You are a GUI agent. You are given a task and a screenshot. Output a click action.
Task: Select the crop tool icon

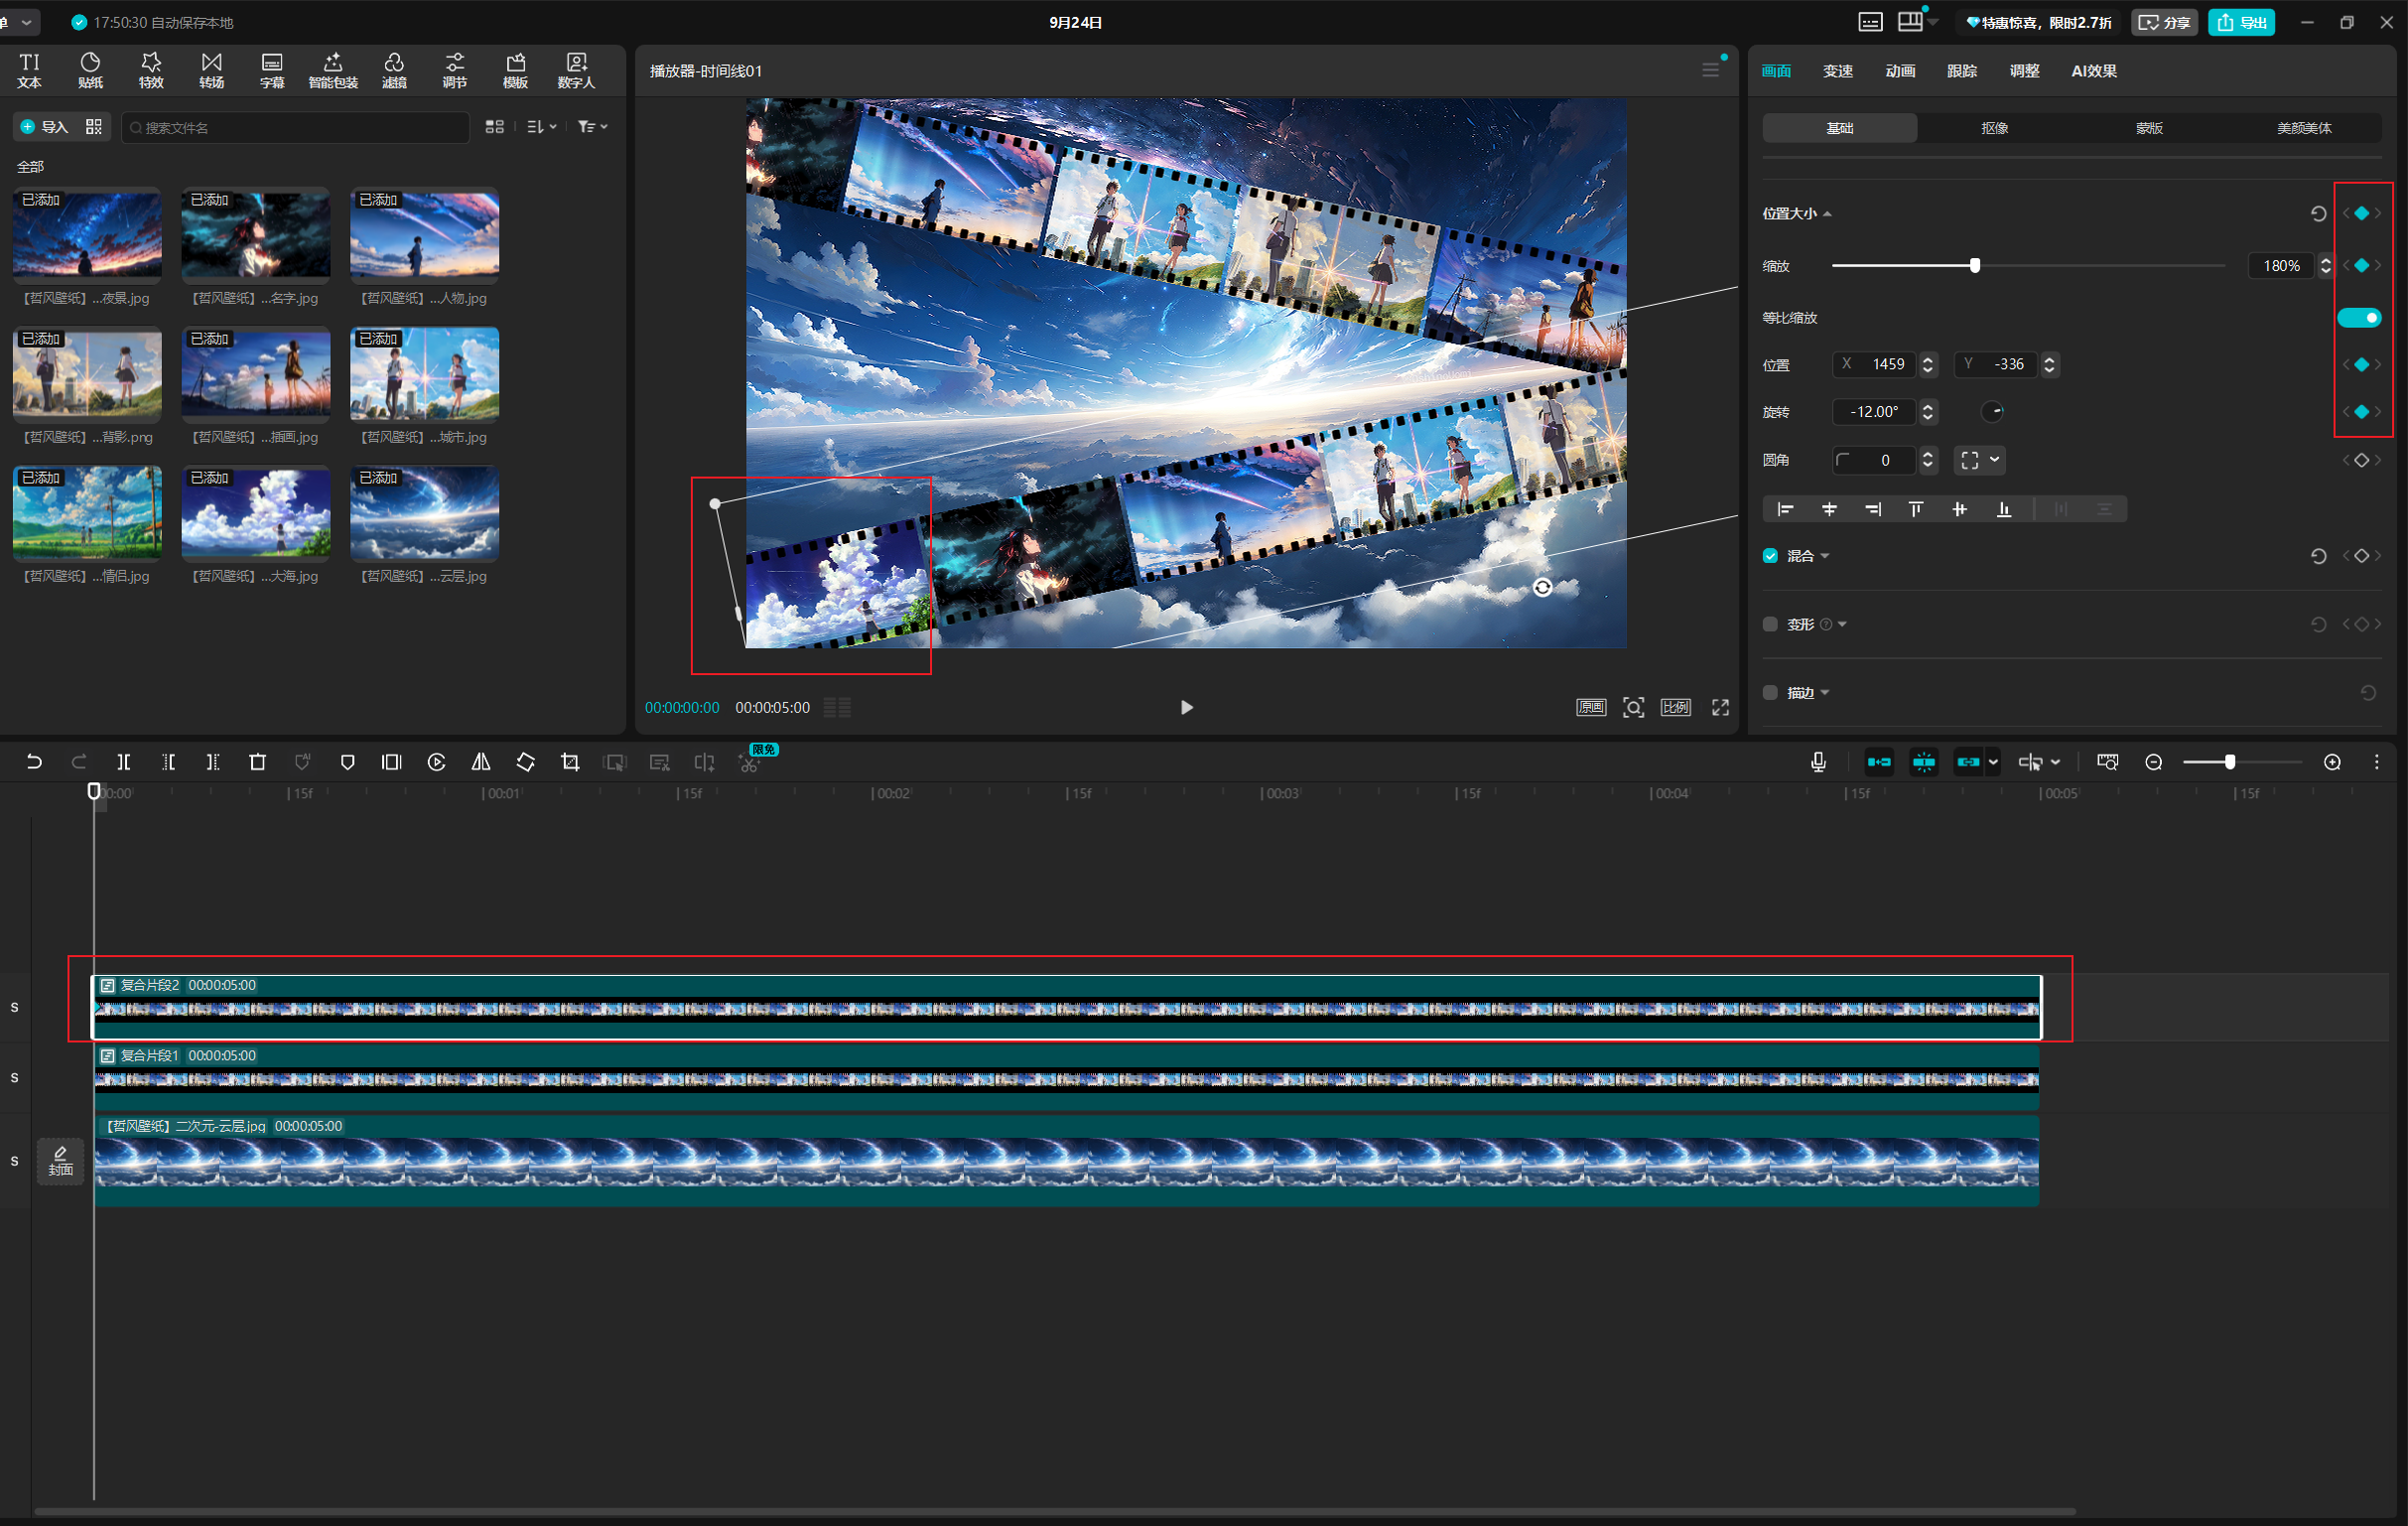coord(571,762)
